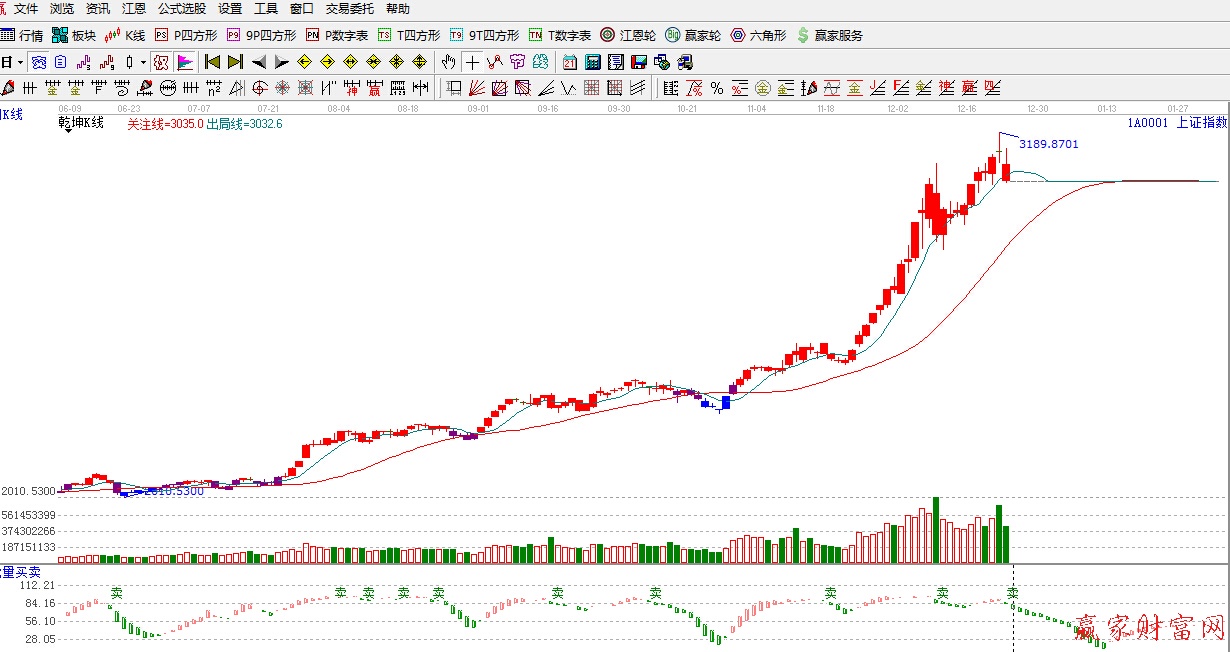Open the 交易委托 menu
1230x652 pixels.
coord(350,8)
